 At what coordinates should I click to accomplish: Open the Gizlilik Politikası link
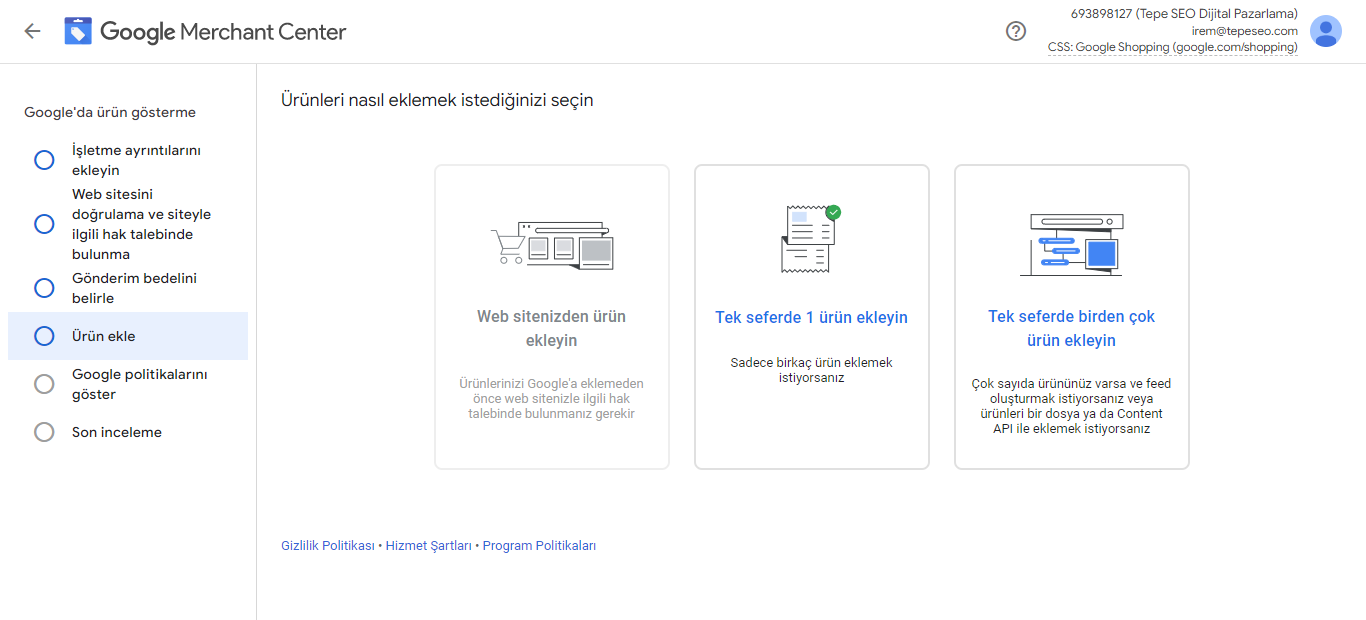tap(328, 546)
